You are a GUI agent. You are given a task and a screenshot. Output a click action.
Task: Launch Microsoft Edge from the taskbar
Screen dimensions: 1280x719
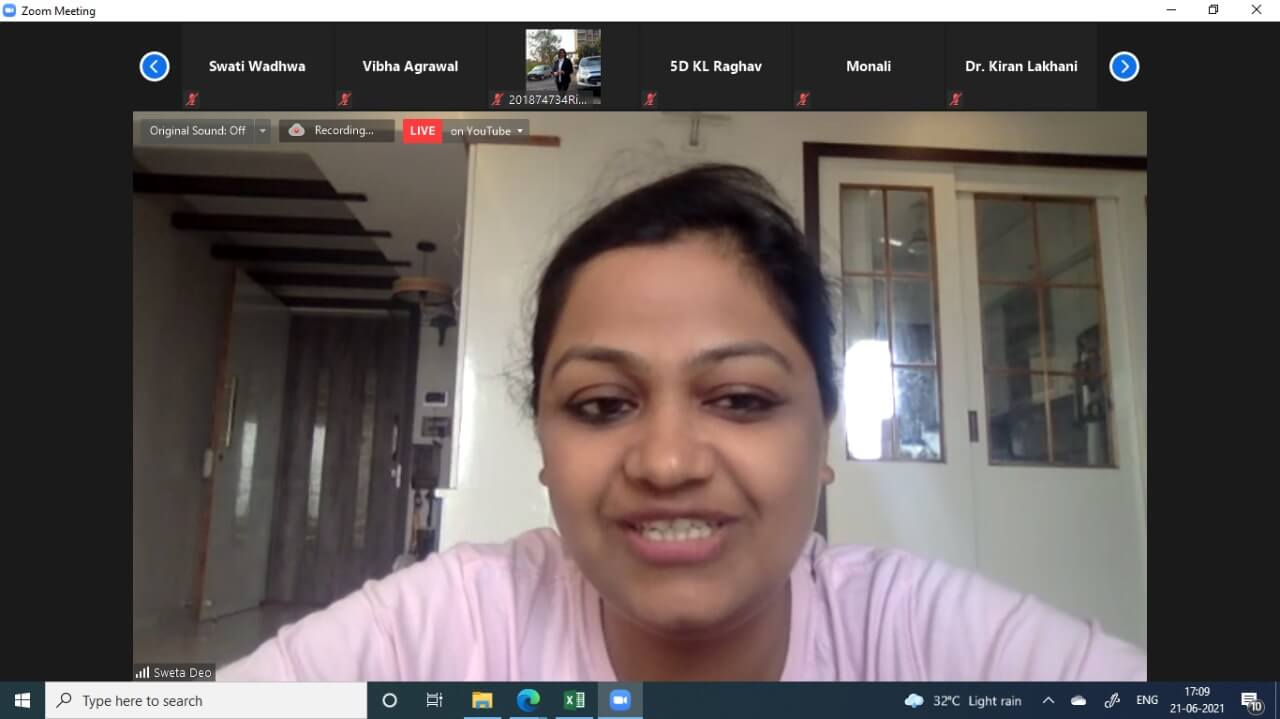[528, 700]
